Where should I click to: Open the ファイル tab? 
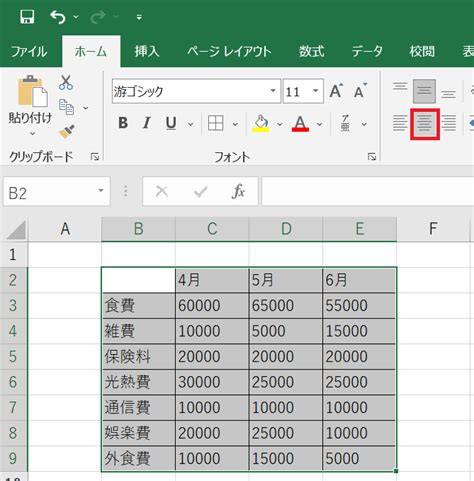[x=29, y=52]
